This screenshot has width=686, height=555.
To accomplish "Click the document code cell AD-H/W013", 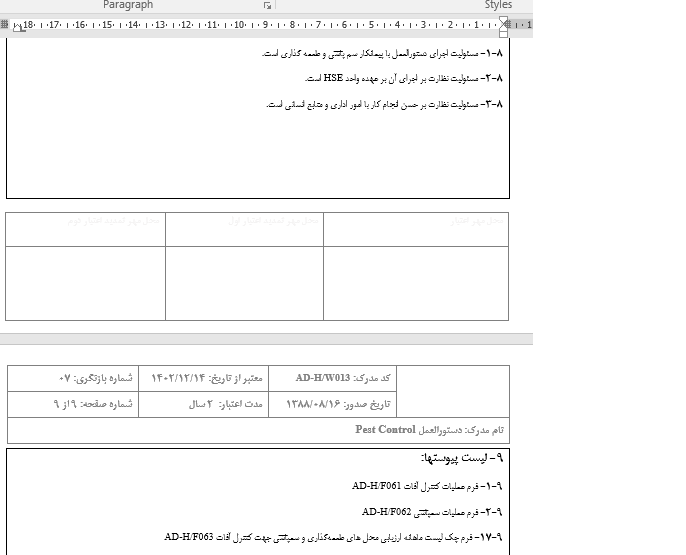I will pos(332,379).
